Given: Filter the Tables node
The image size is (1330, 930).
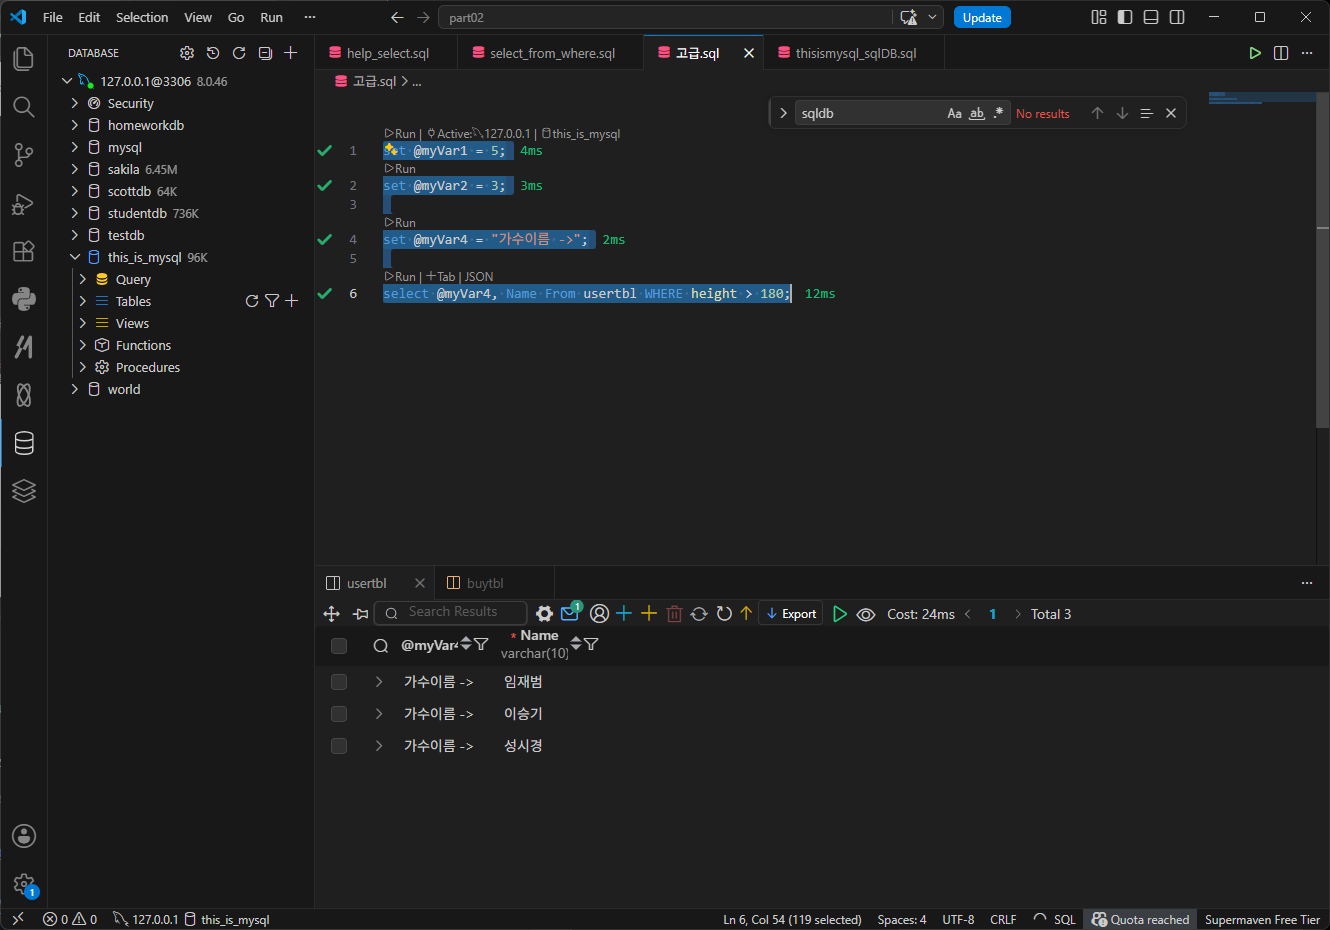Looking at the screenshot, I should (272, 301).
